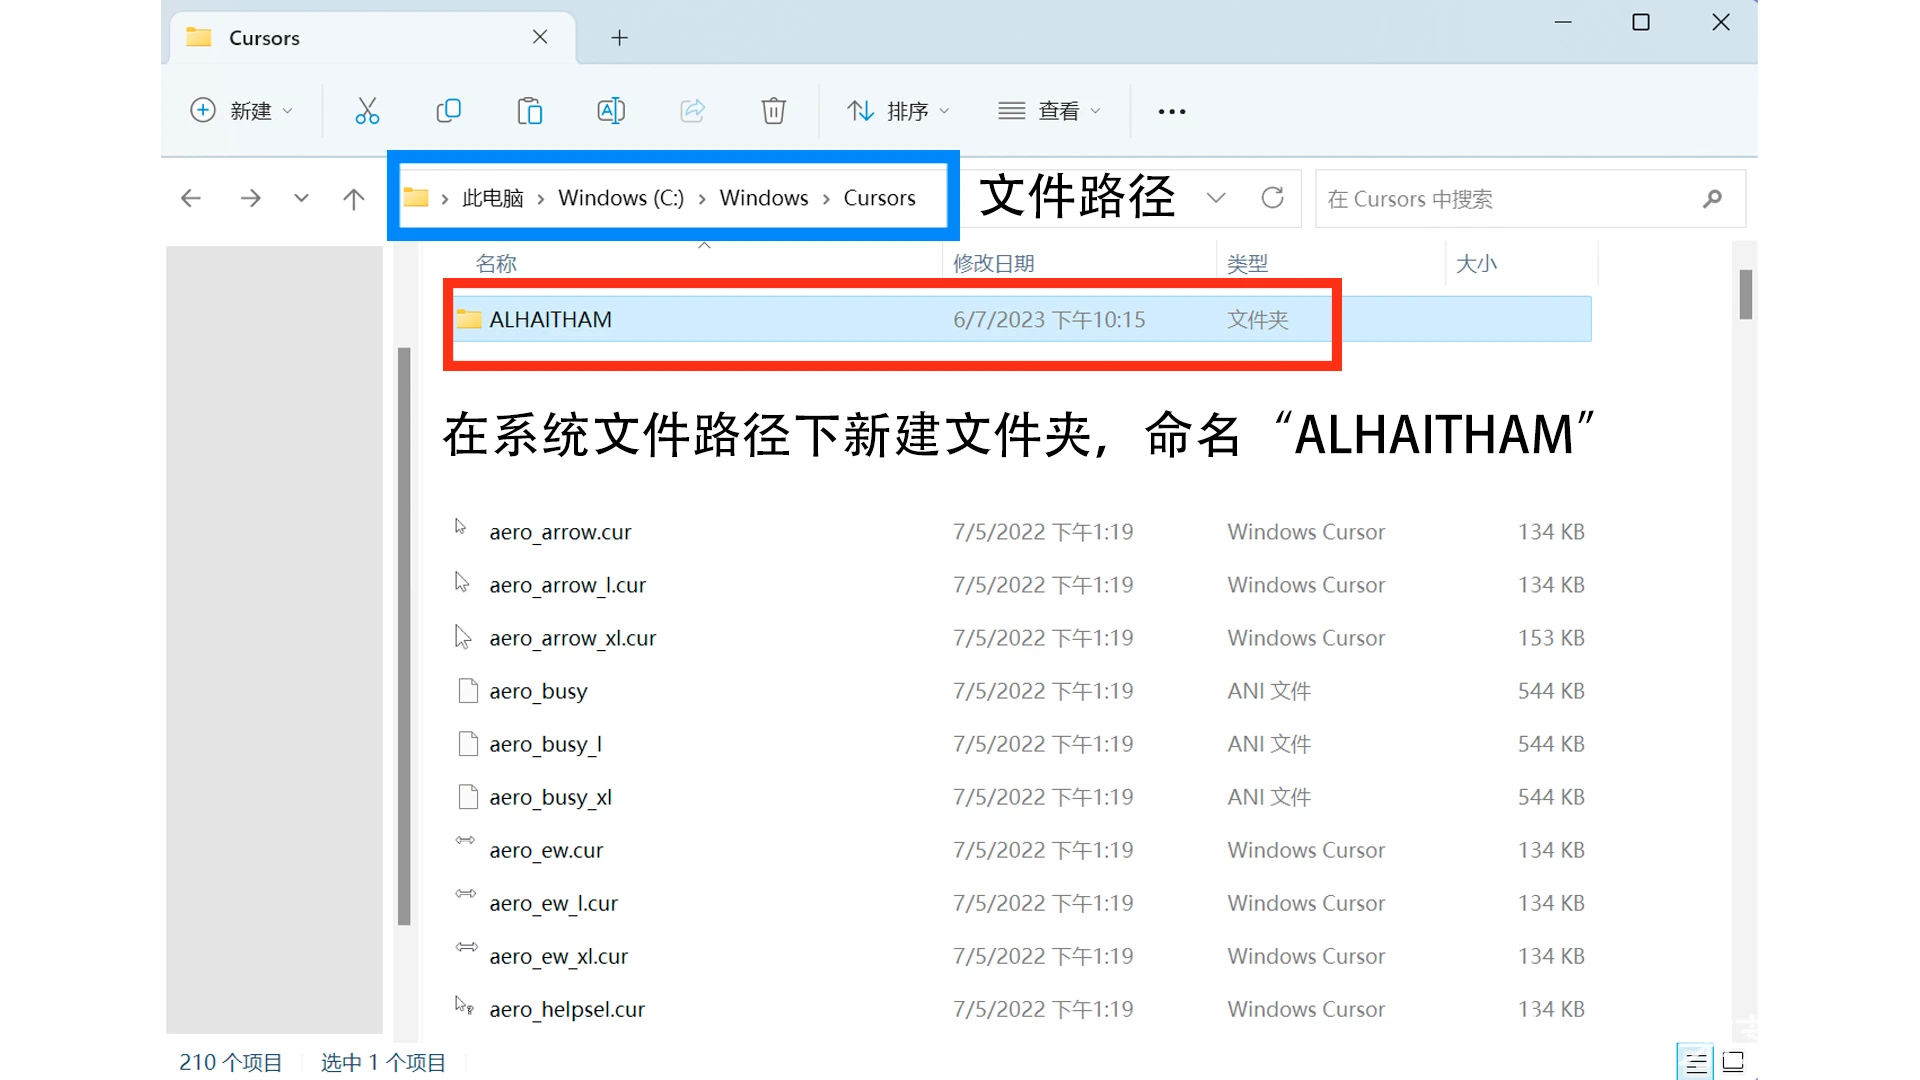
Task: Click the Refresh button beside address bar
Action: tap(1272, 198)
